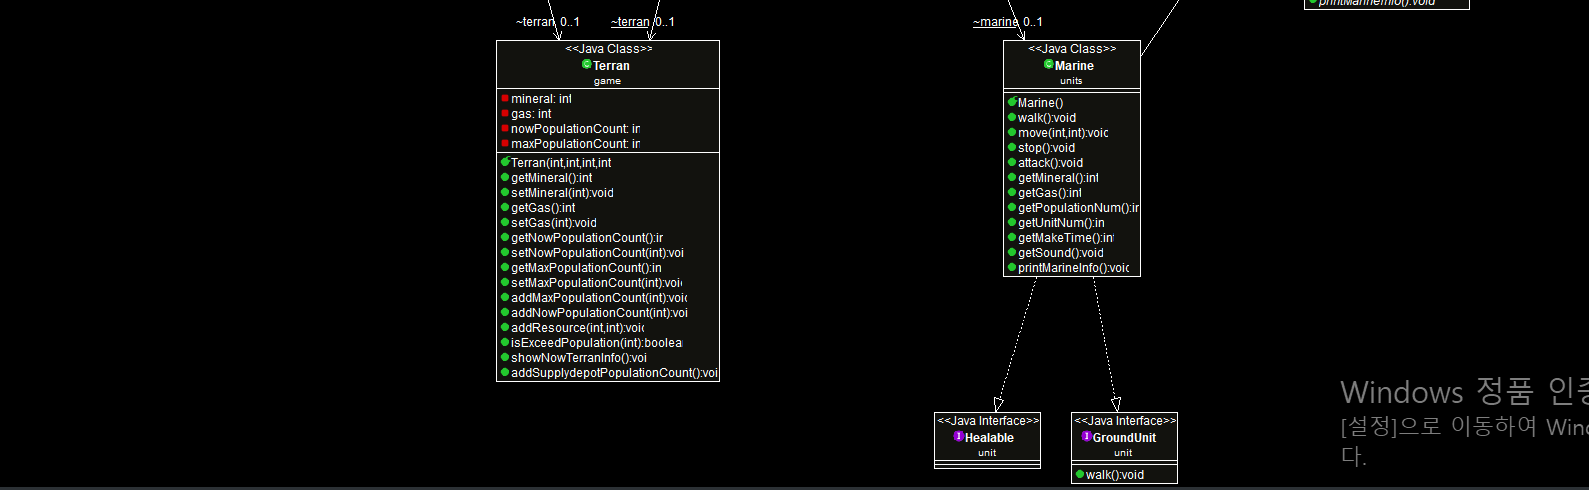Select the isExceedPopulation(int) method

pyautogui.click(x=596, y=343)
